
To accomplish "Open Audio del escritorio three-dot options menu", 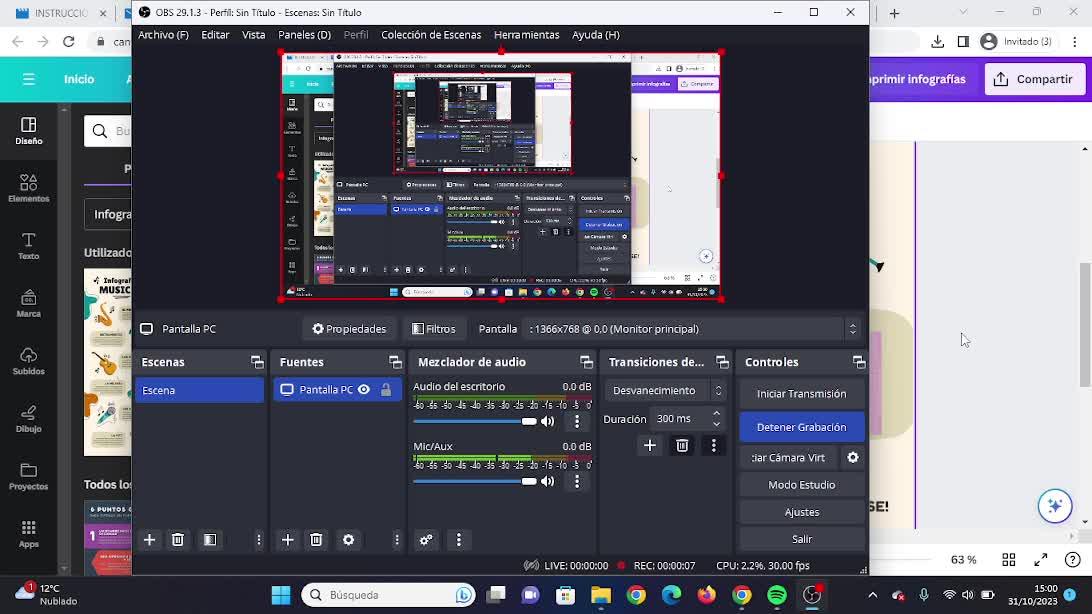I will 577,421.
